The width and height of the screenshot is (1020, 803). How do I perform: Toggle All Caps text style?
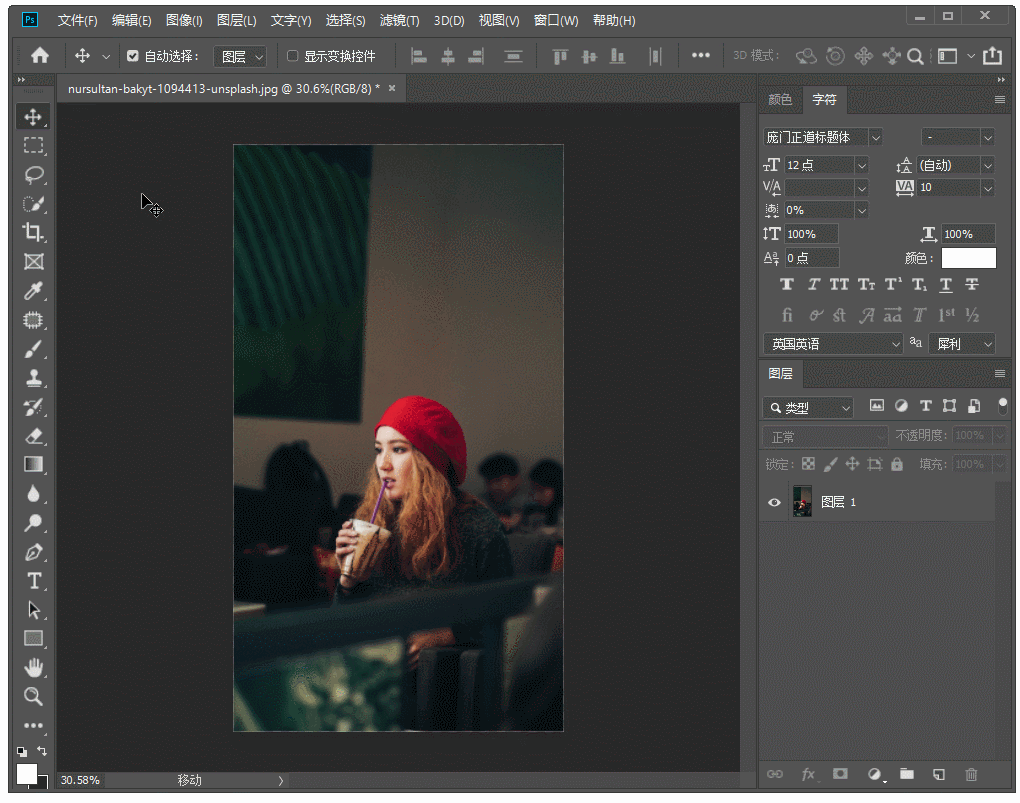839,284
